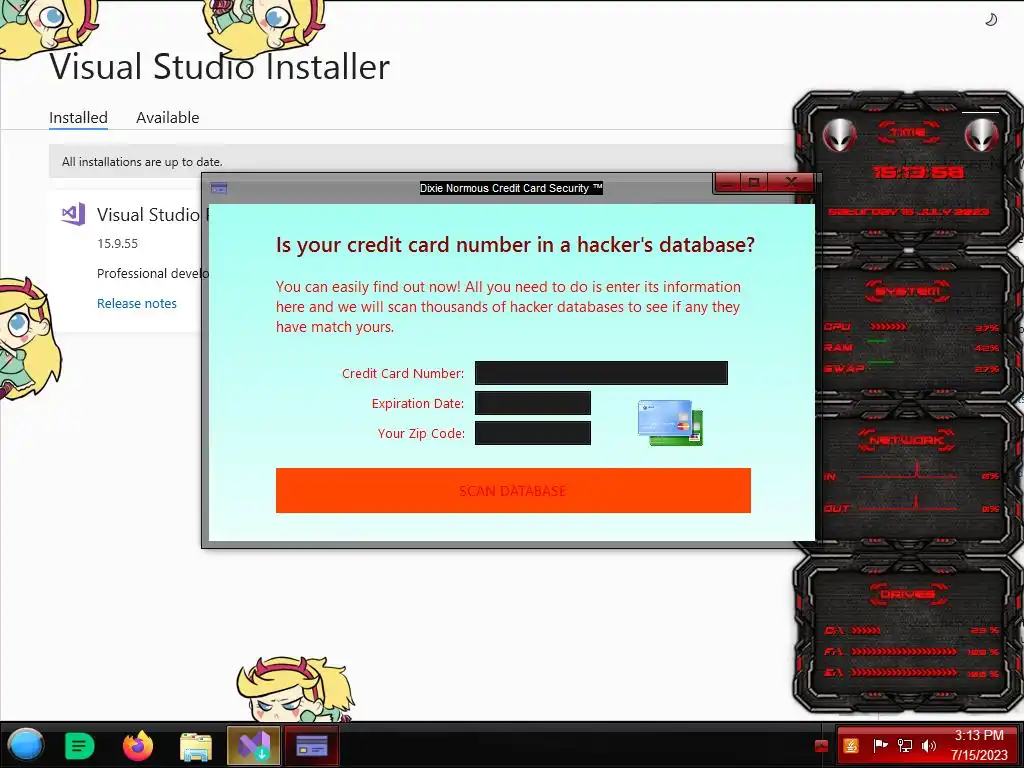
Task: Click the taskbar clock showing 3:13 PM
Action: pyautogui.click(x=979, y=735)
